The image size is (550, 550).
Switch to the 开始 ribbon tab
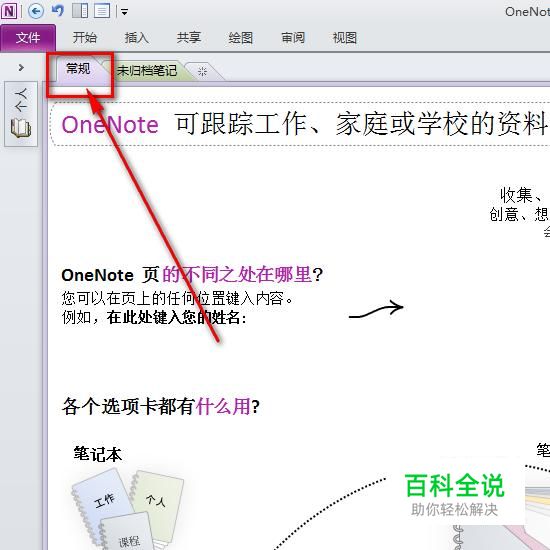point(85,38)
